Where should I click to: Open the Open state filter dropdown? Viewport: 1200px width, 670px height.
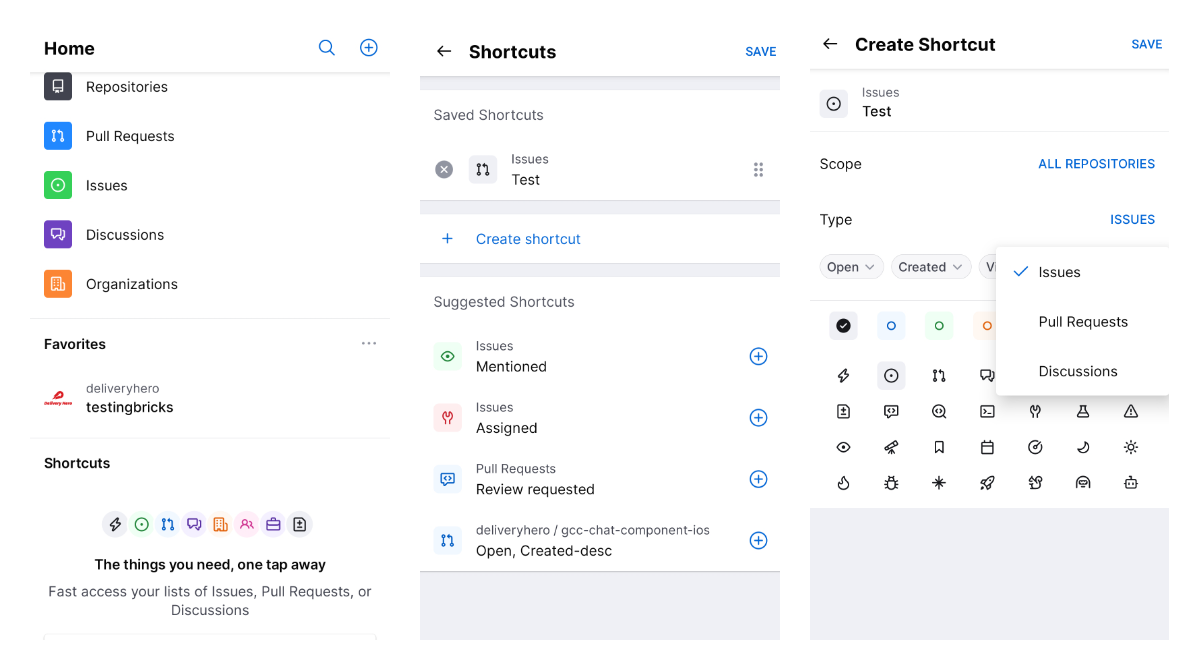point(851,266)
